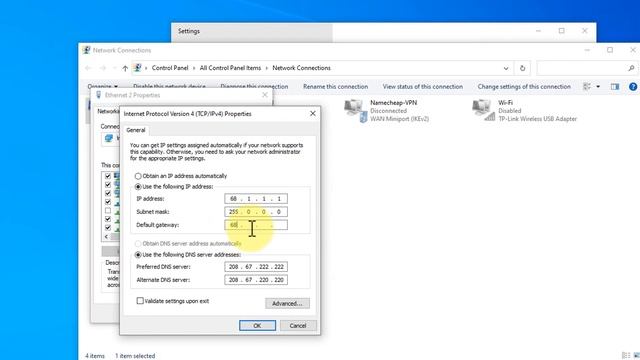The width and height of the screenshot is (640, 360).
Task: Close the Ethernet 2 Properties dialog
Action: pyautogui.click(x=265, y=95)
